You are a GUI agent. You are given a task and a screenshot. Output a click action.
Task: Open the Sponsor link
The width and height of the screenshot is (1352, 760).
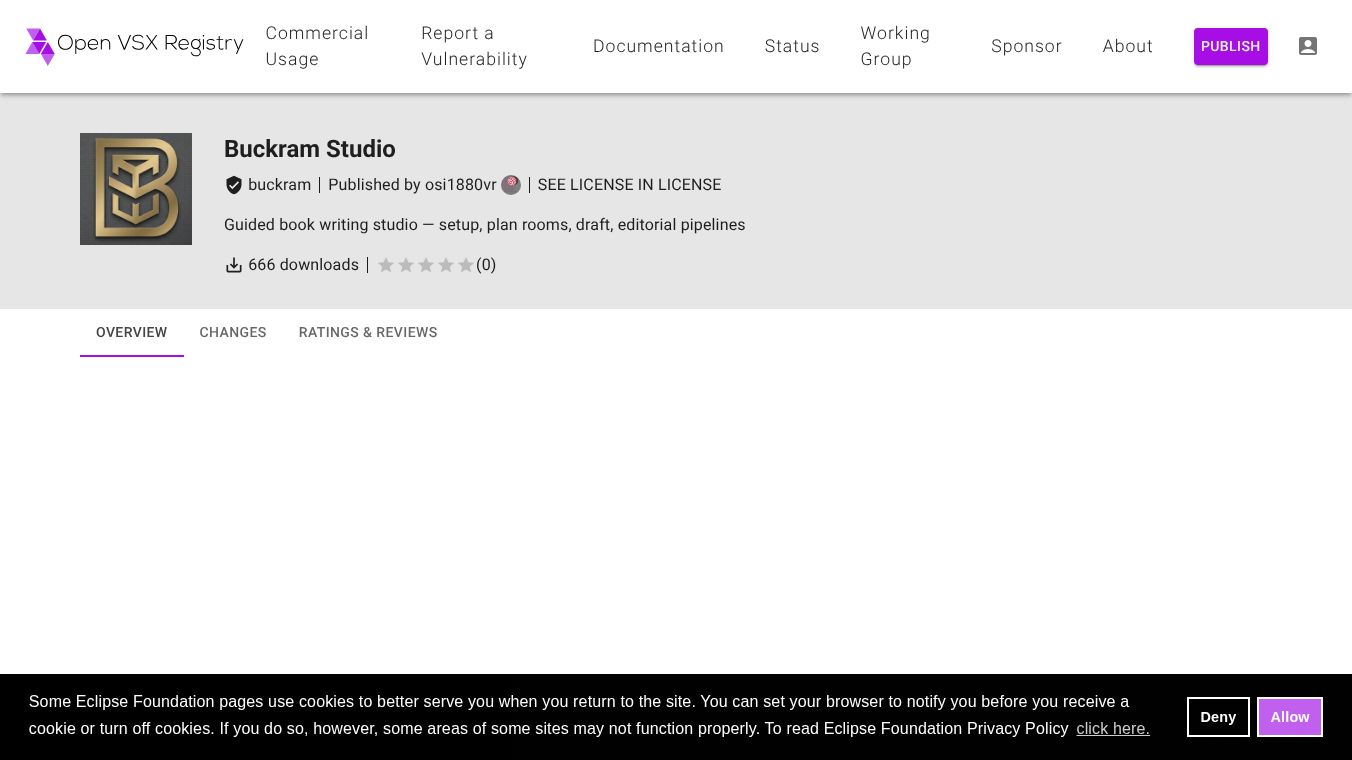click(1026, 46)
